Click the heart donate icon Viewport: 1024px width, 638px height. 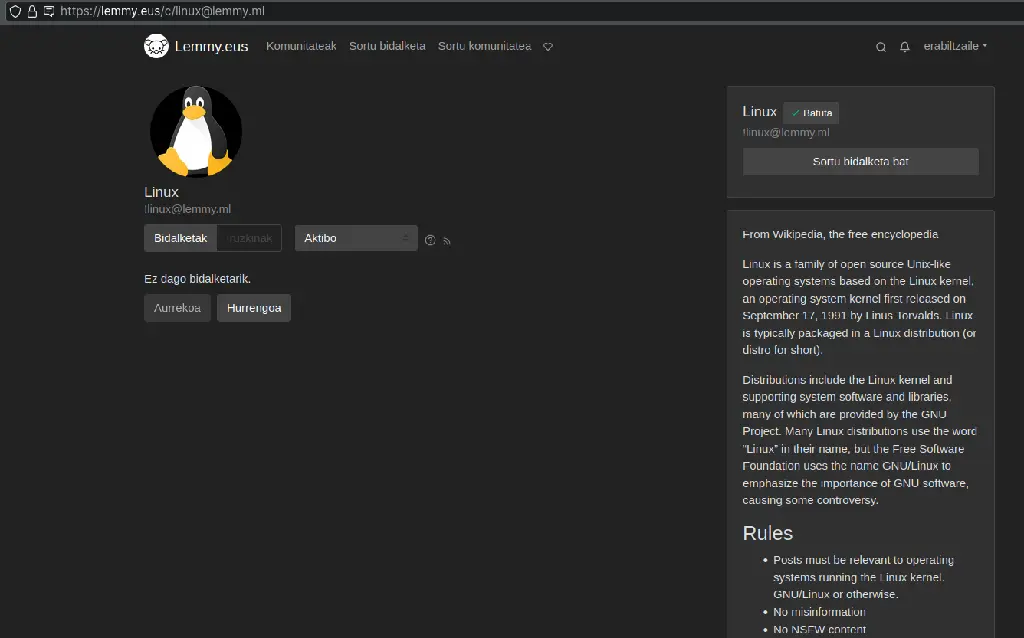click(x=548, y=47)
